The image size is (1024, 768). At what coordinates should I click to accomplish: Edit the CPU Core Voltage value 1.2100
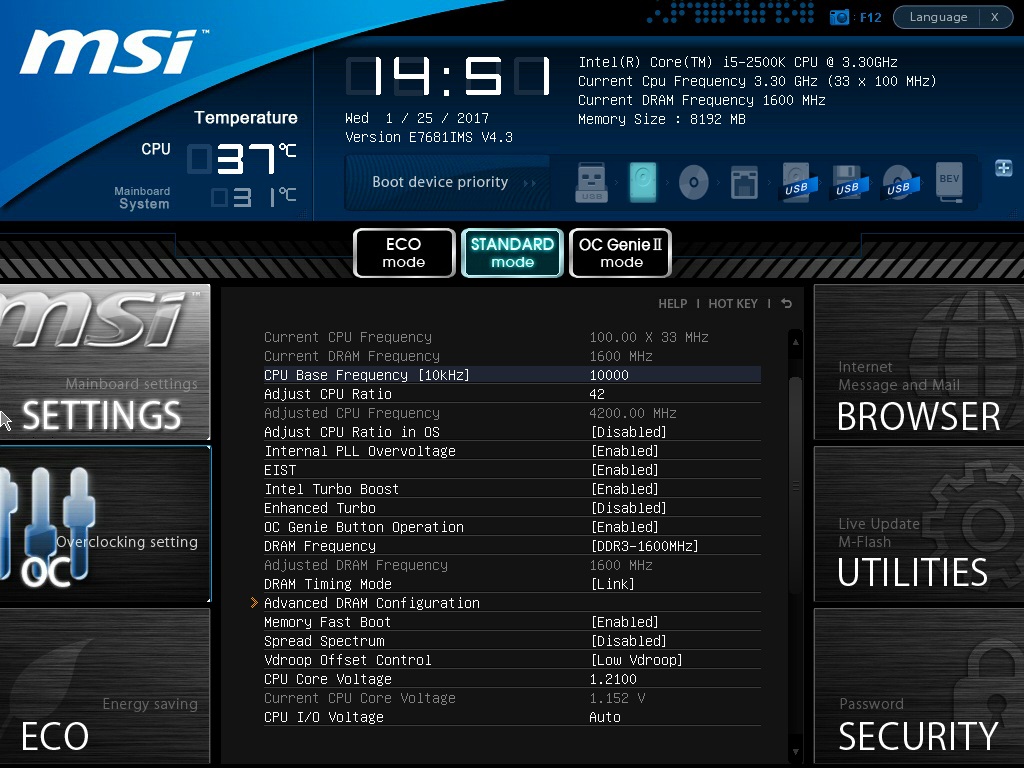click(x=613, y=679)
